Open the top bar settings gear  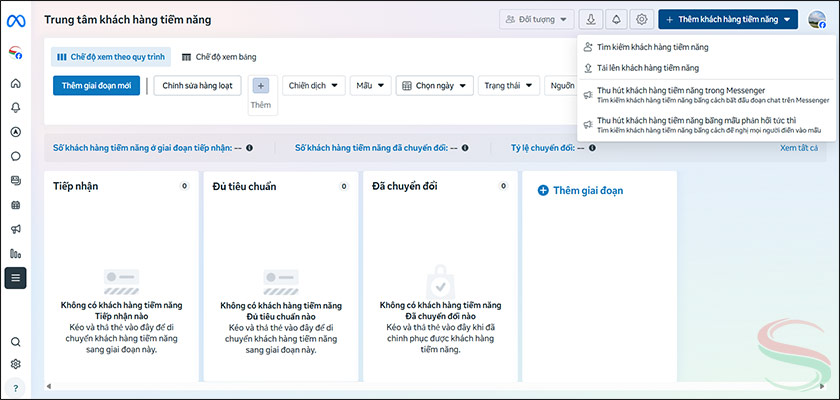tap(642, 19)
